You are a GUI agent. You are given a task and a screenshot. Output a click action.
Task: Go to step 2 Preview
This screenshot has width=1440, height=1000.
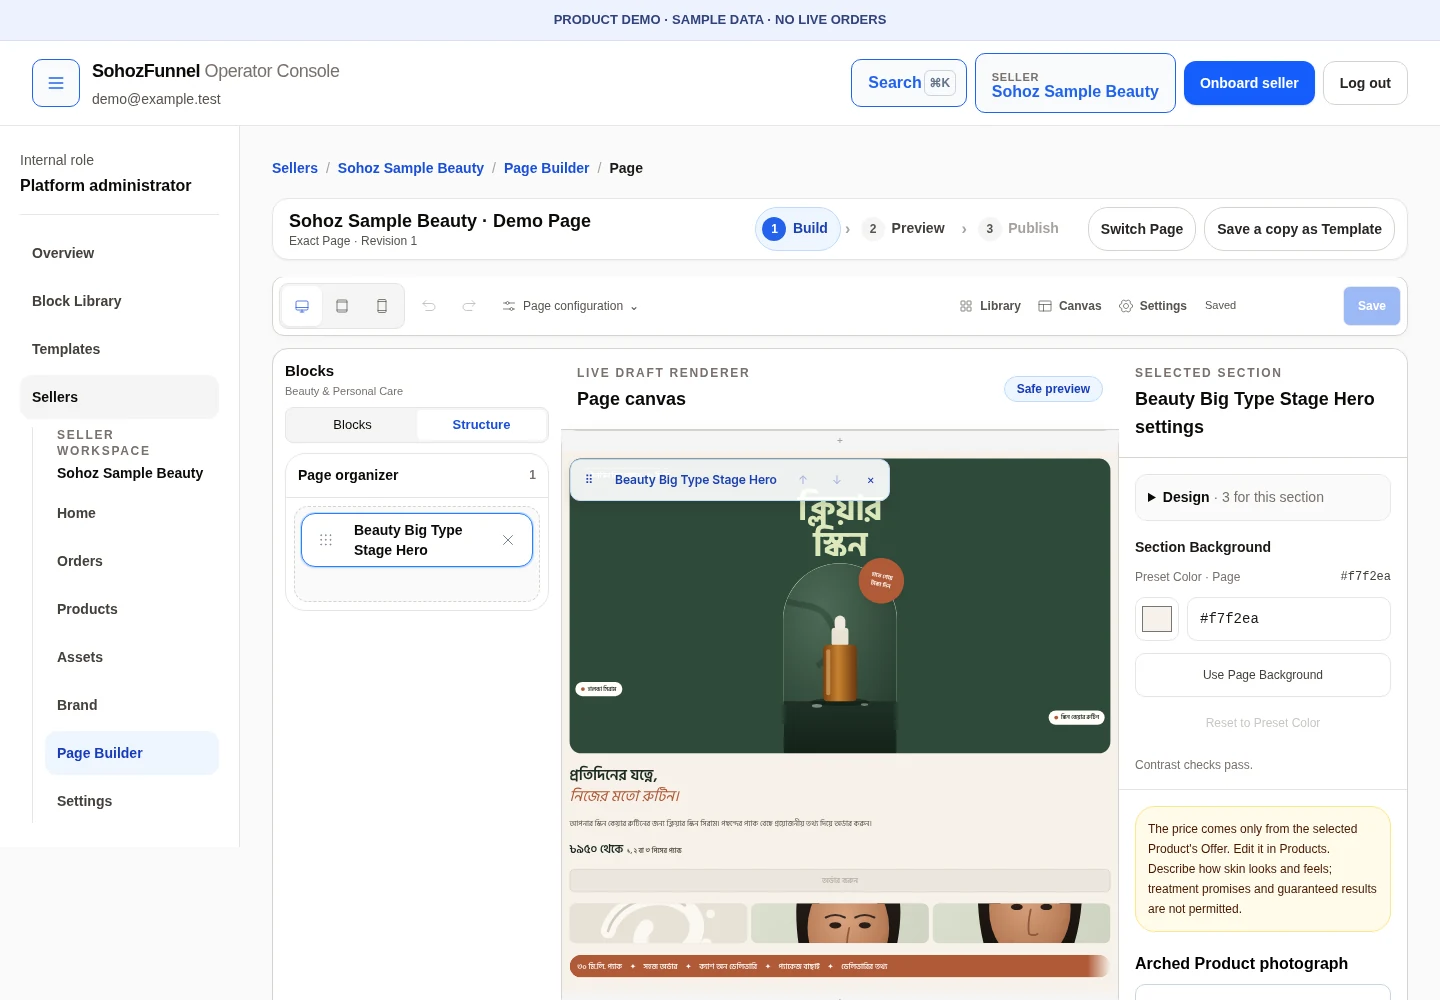coord(904,229)
